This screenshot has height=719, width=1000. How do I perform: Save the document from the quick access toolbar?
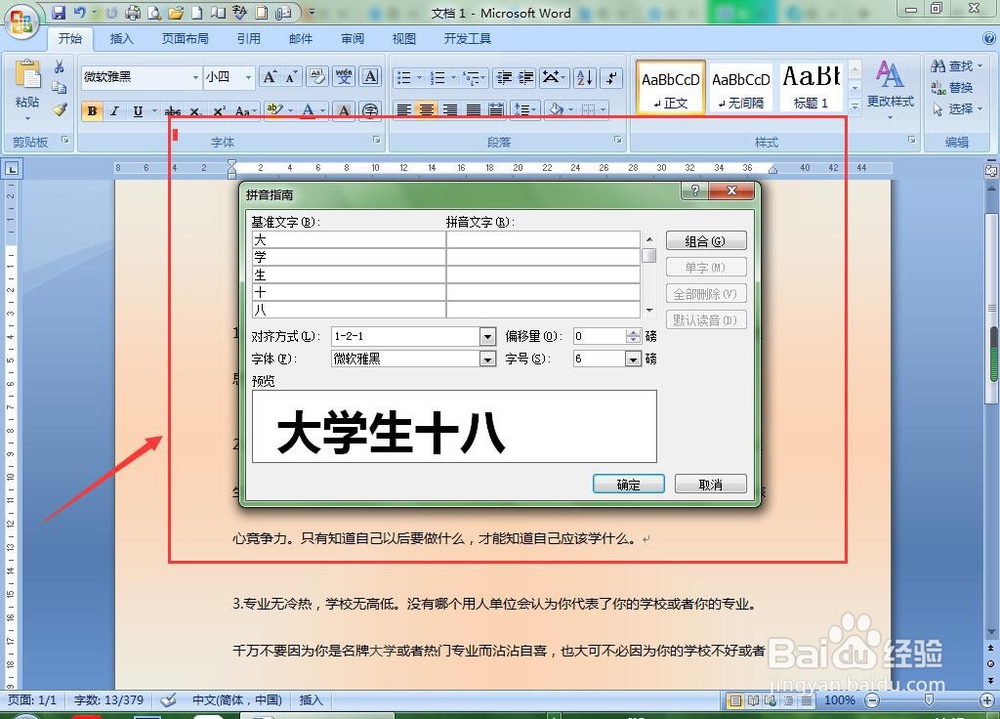58,12
